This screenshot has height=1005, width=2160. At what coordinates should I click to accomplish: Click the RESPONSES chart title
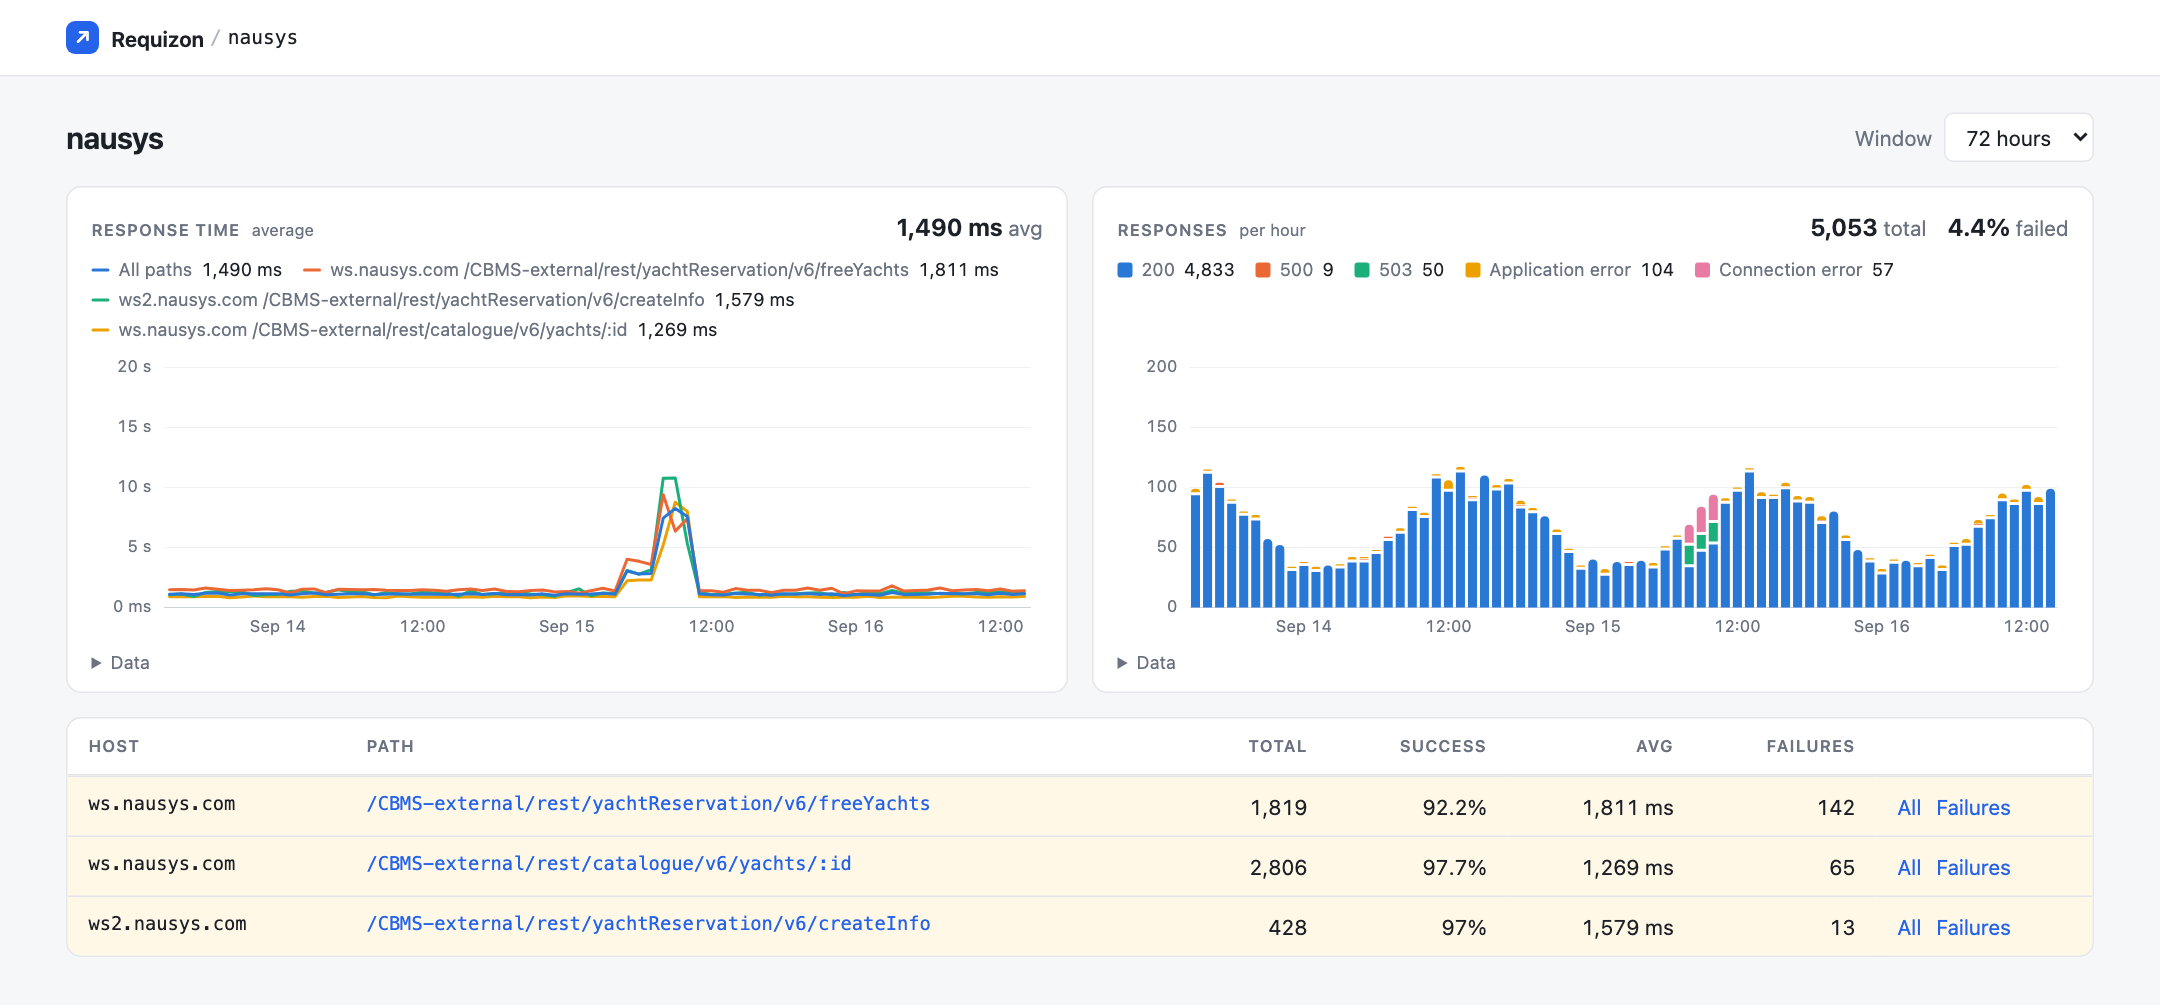[x=1172, y=230]
